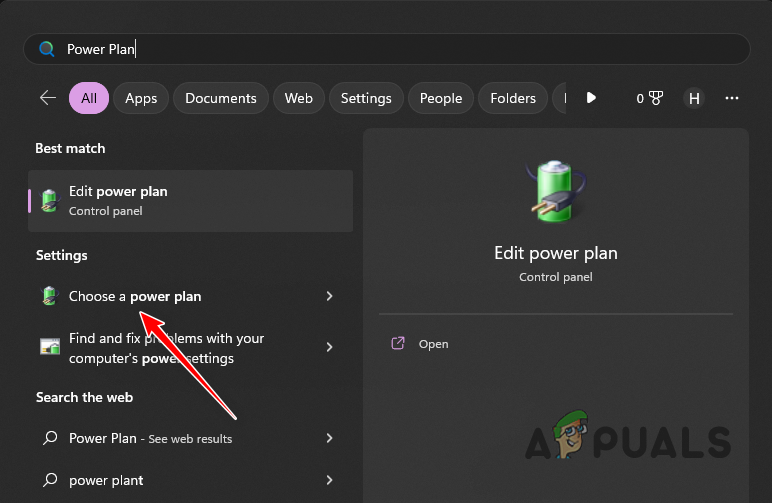Expand the Find and fix problems chevron

pyautogui.click(x=329, y=347)
